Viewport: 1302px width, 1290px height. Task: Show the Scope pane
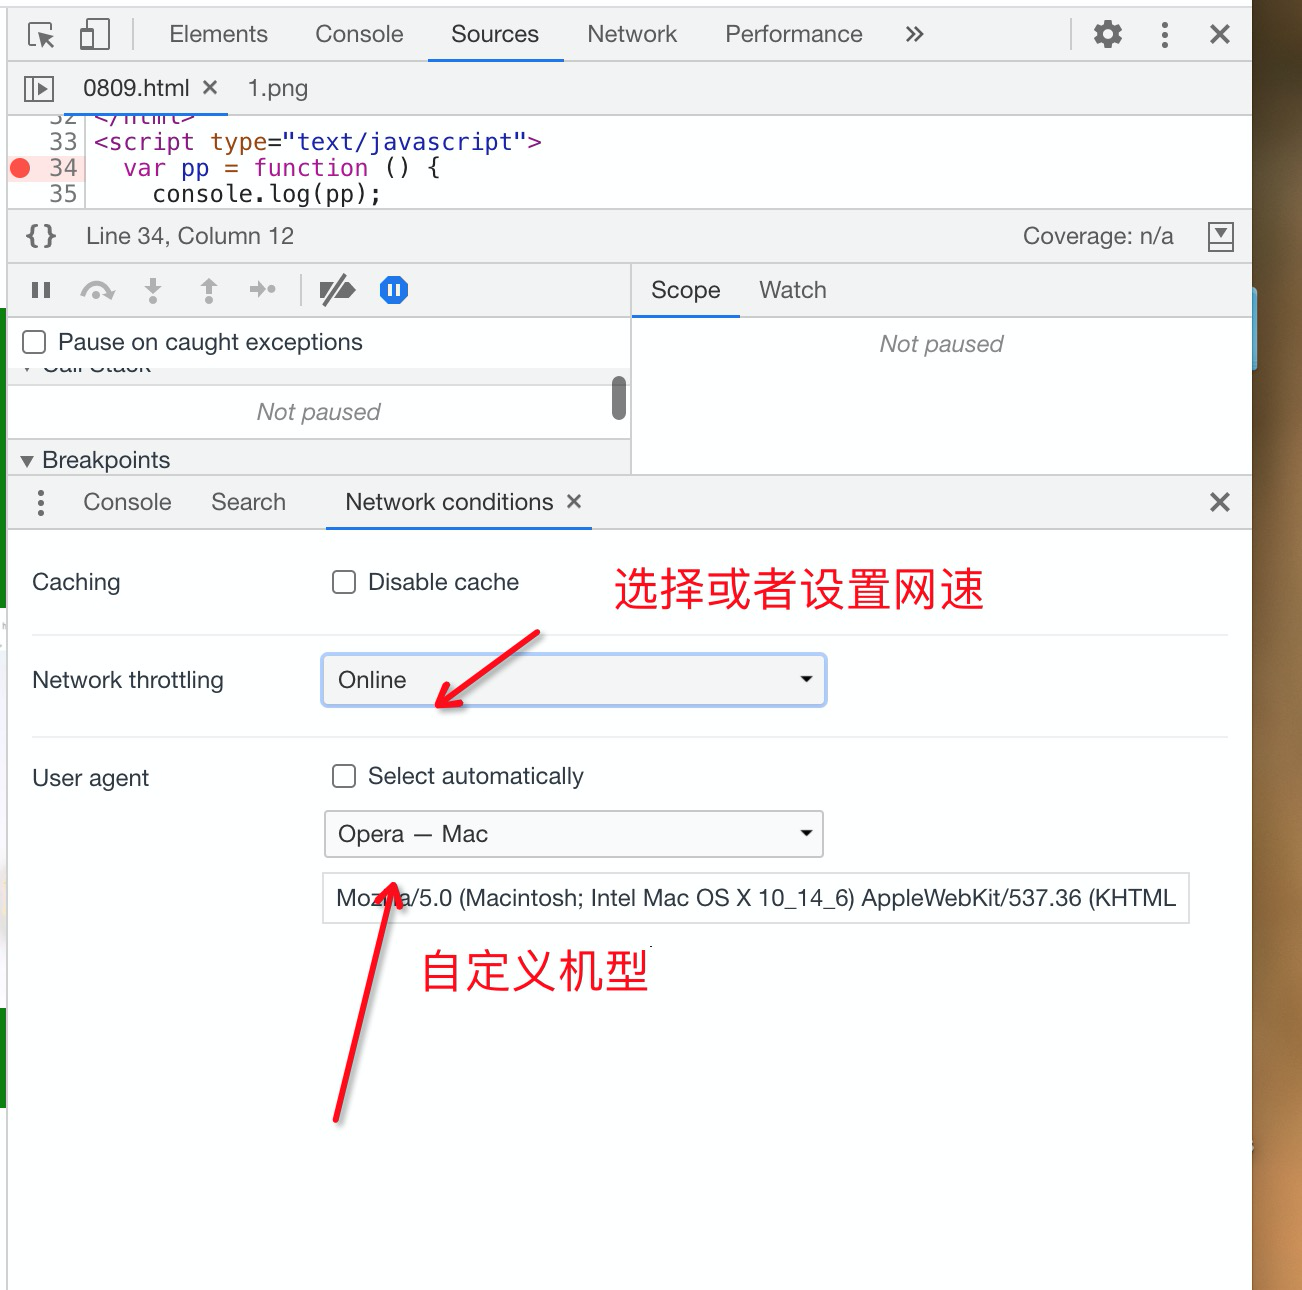pyautogui.click(x=686, y=291)
